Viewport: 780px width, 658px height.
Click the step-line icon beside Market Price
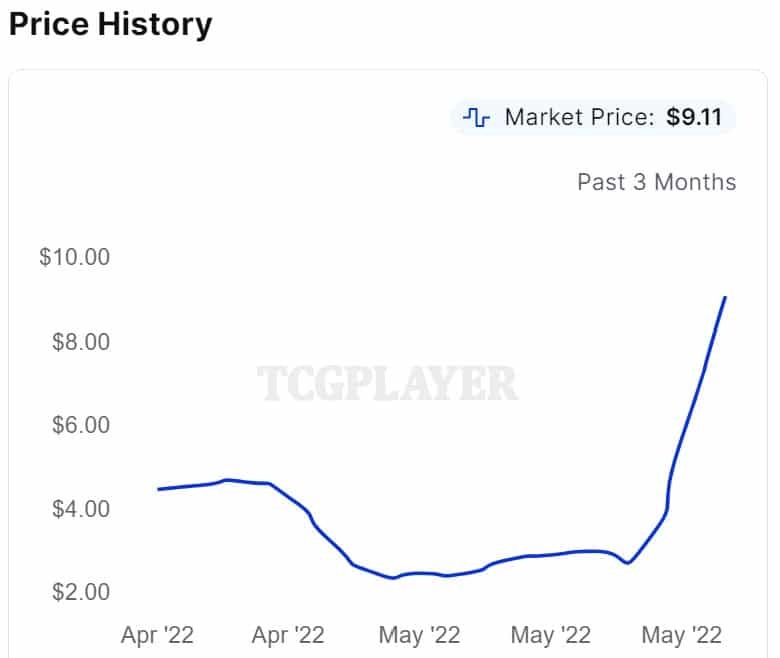pyautogui.click(x=476, y=118)
